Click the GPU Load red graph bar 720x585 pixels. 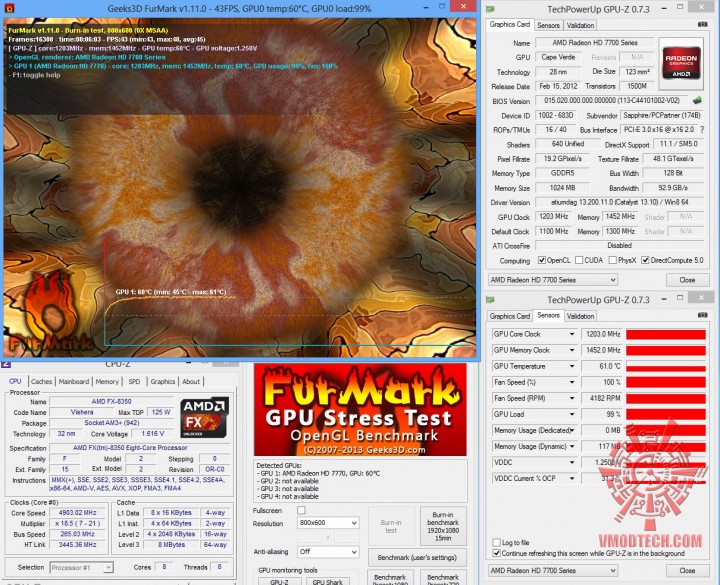pos(666,414)
